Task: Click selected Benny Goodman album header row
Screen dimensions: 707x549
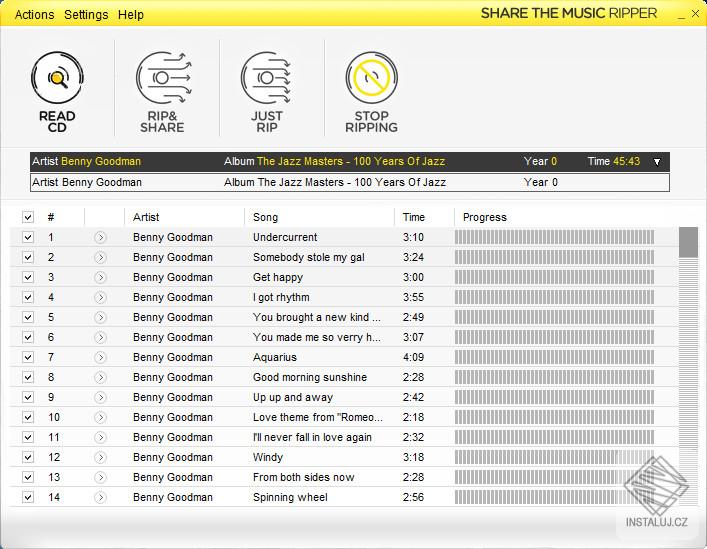Action: coord(349,162)
